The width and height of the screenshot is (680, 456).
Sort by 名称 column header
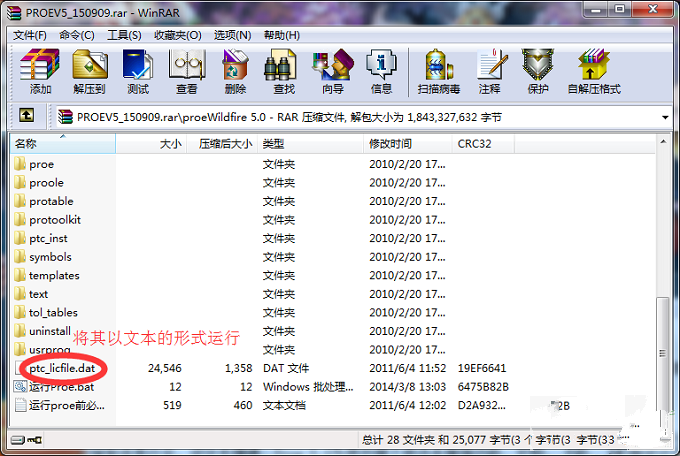pyautogui.click(x=63, y=144)
